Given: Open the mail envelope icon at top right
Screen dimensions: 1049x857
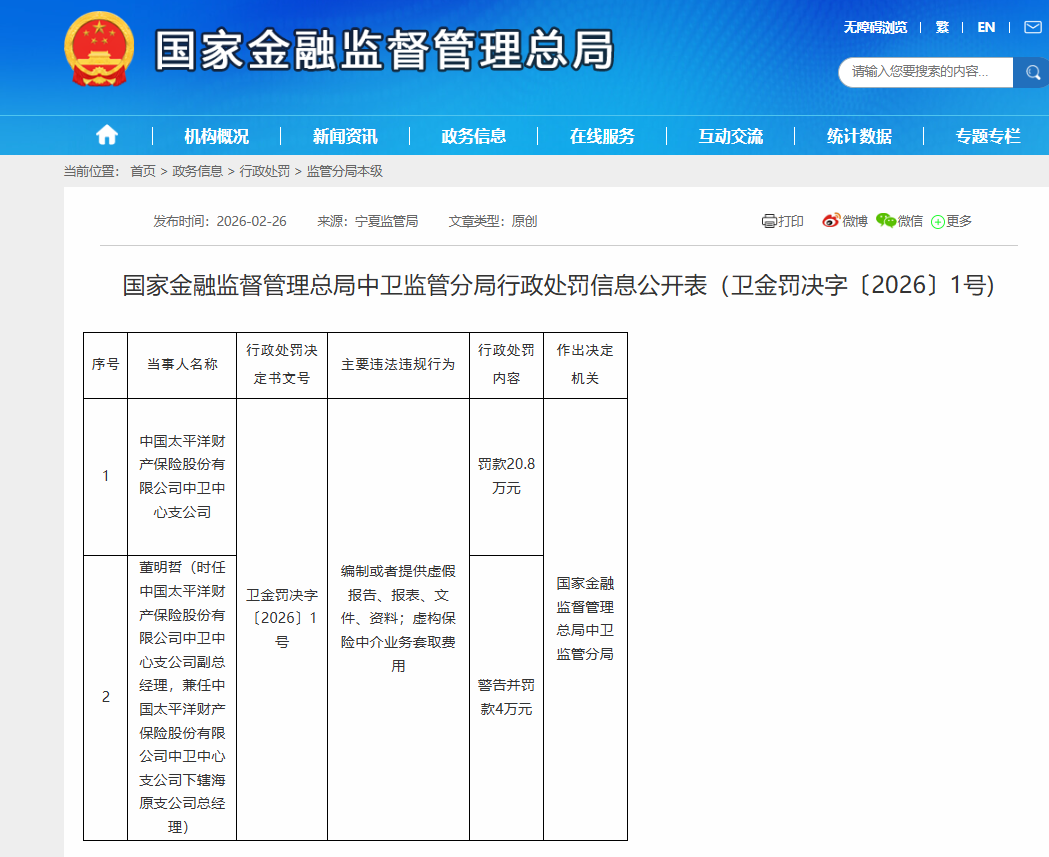Looking at the screenshot, I should [1033, 27].
